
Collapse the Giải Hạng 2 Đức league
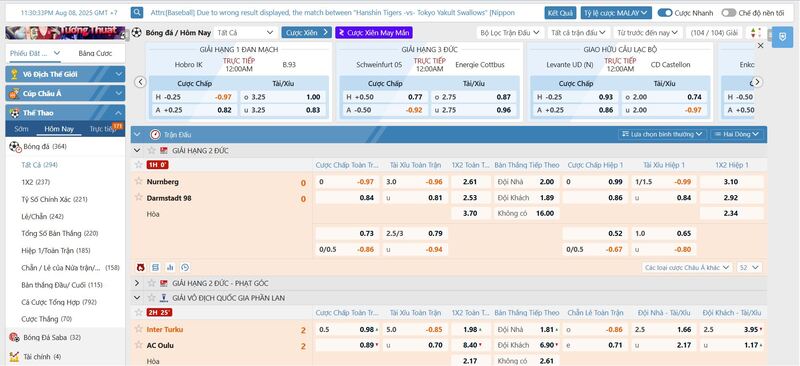(x=137, y=151)
